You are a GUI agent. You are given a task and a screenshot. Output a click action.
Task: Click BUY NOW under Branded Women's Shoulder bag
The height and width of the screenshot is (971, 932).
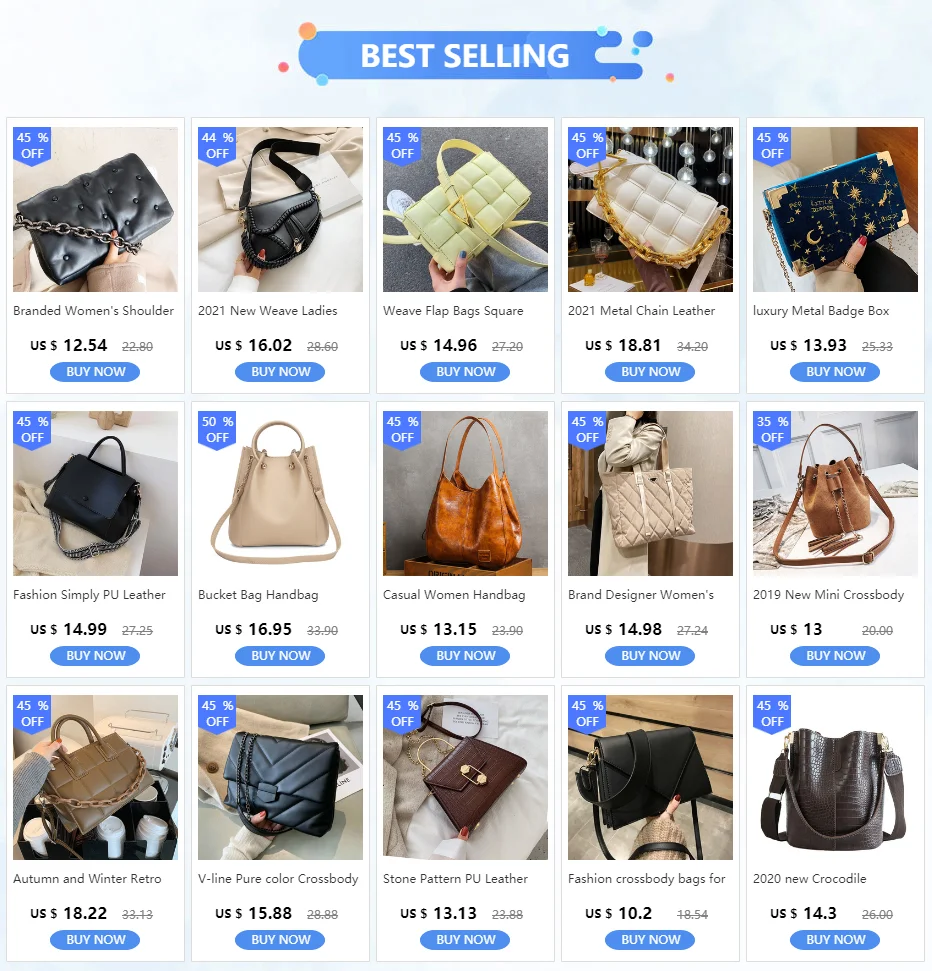click(95, 372)
